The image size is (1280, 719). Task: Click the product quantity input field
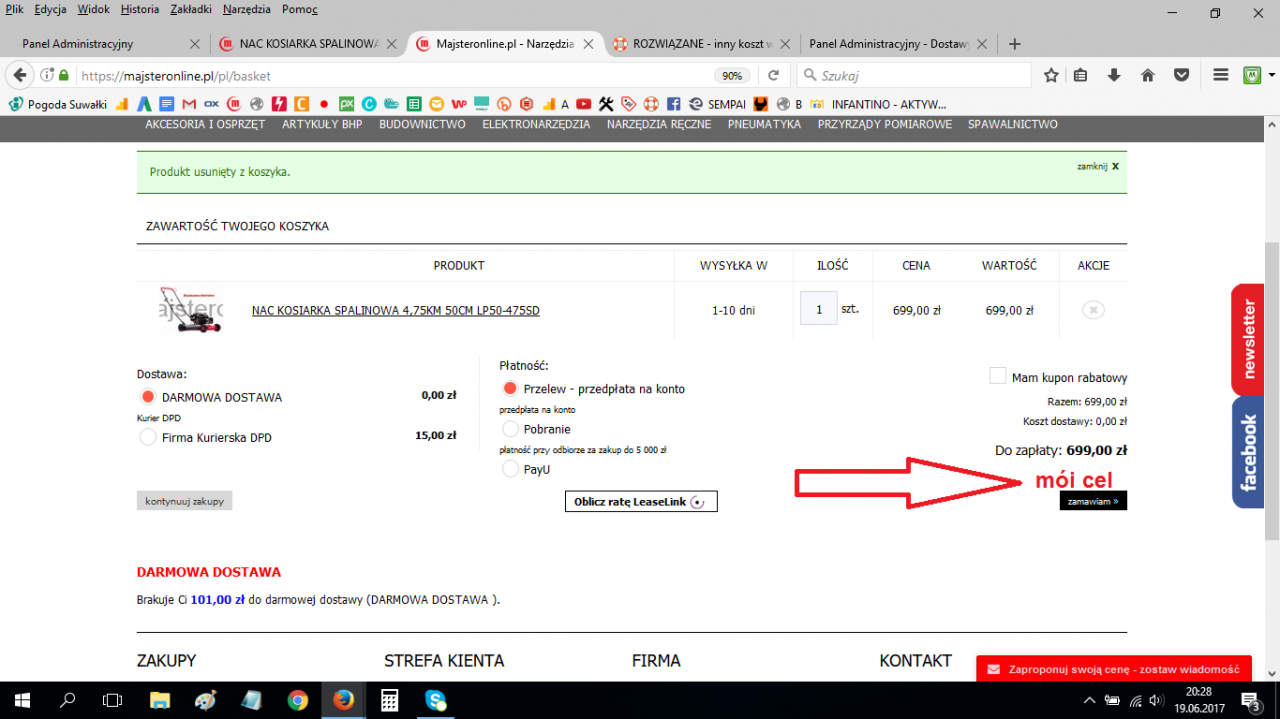pyautogui.click(x=818, y=309)
